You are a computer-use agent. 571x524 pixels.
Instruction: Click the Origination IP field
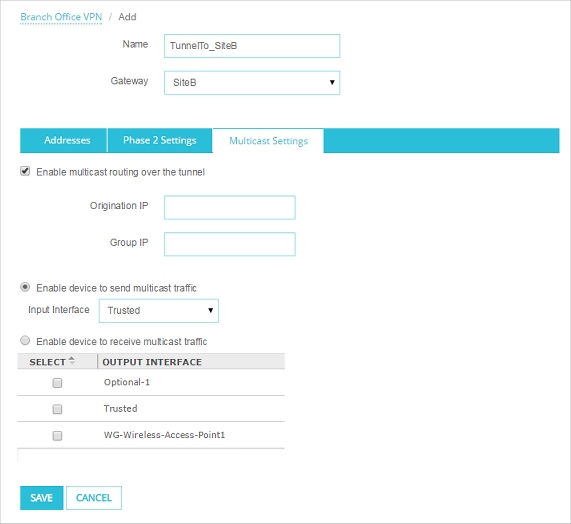pyautogui.click(x=230, y=208)
